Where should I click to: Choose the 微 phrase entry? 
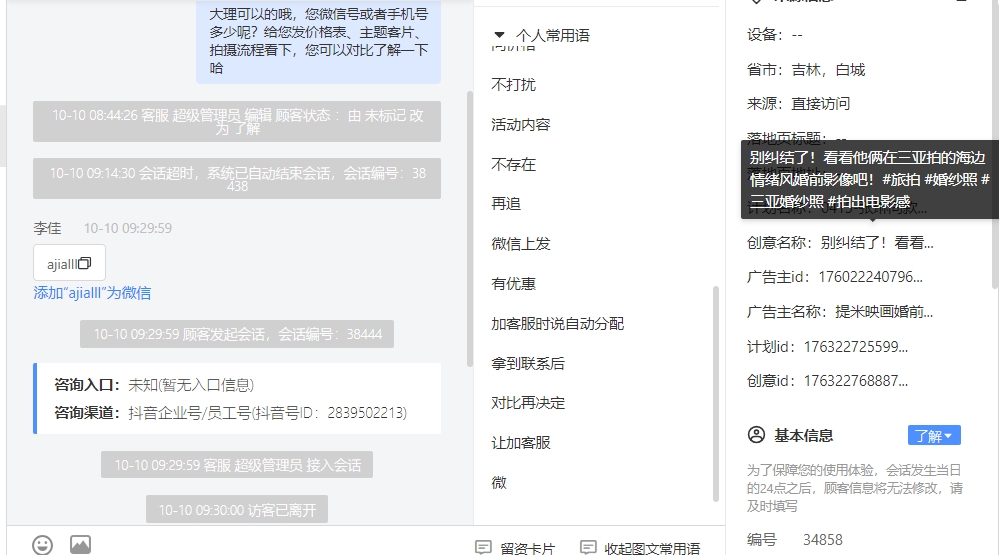(499, 483)
